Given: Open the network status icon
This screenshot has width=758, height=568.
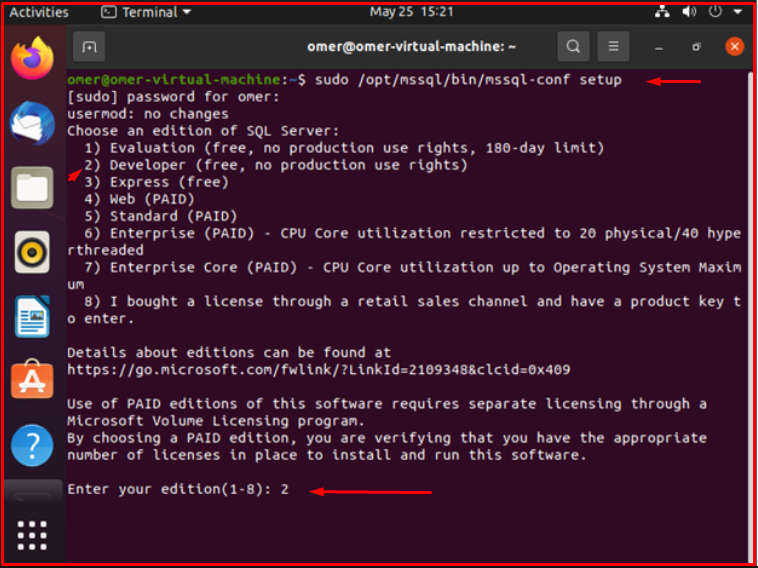Looking at the screenshot, I should (x=662, y=12).
